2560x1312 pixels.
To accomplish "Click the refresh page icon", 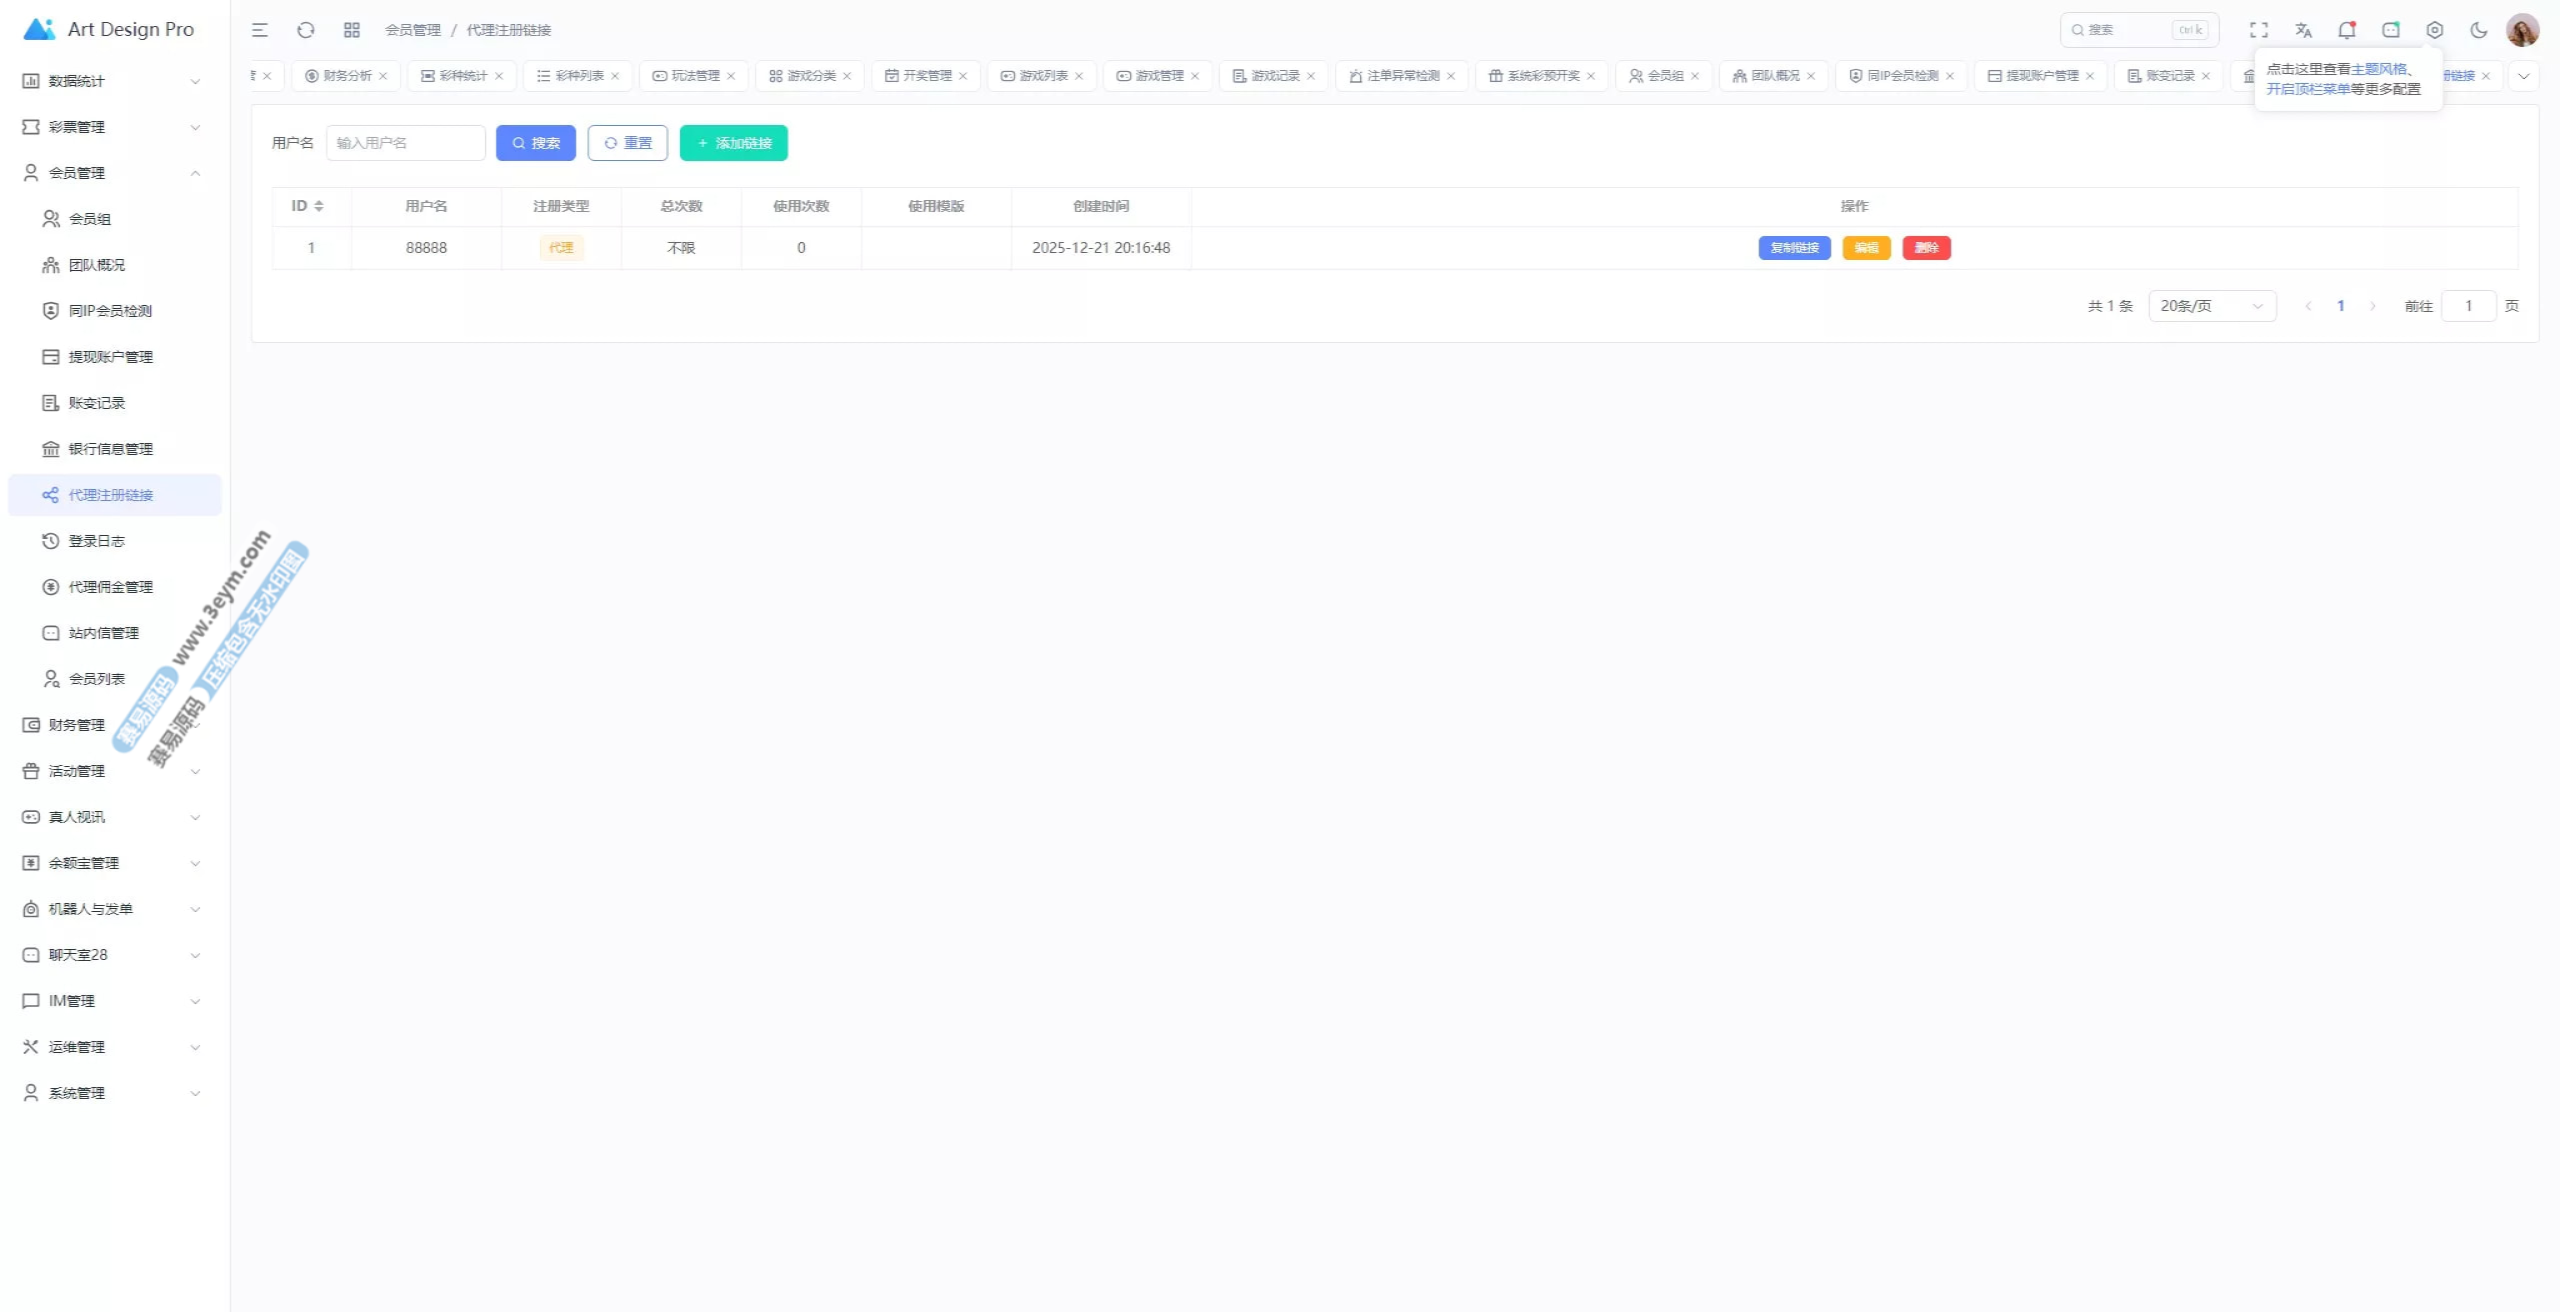I will click(306, 30).
